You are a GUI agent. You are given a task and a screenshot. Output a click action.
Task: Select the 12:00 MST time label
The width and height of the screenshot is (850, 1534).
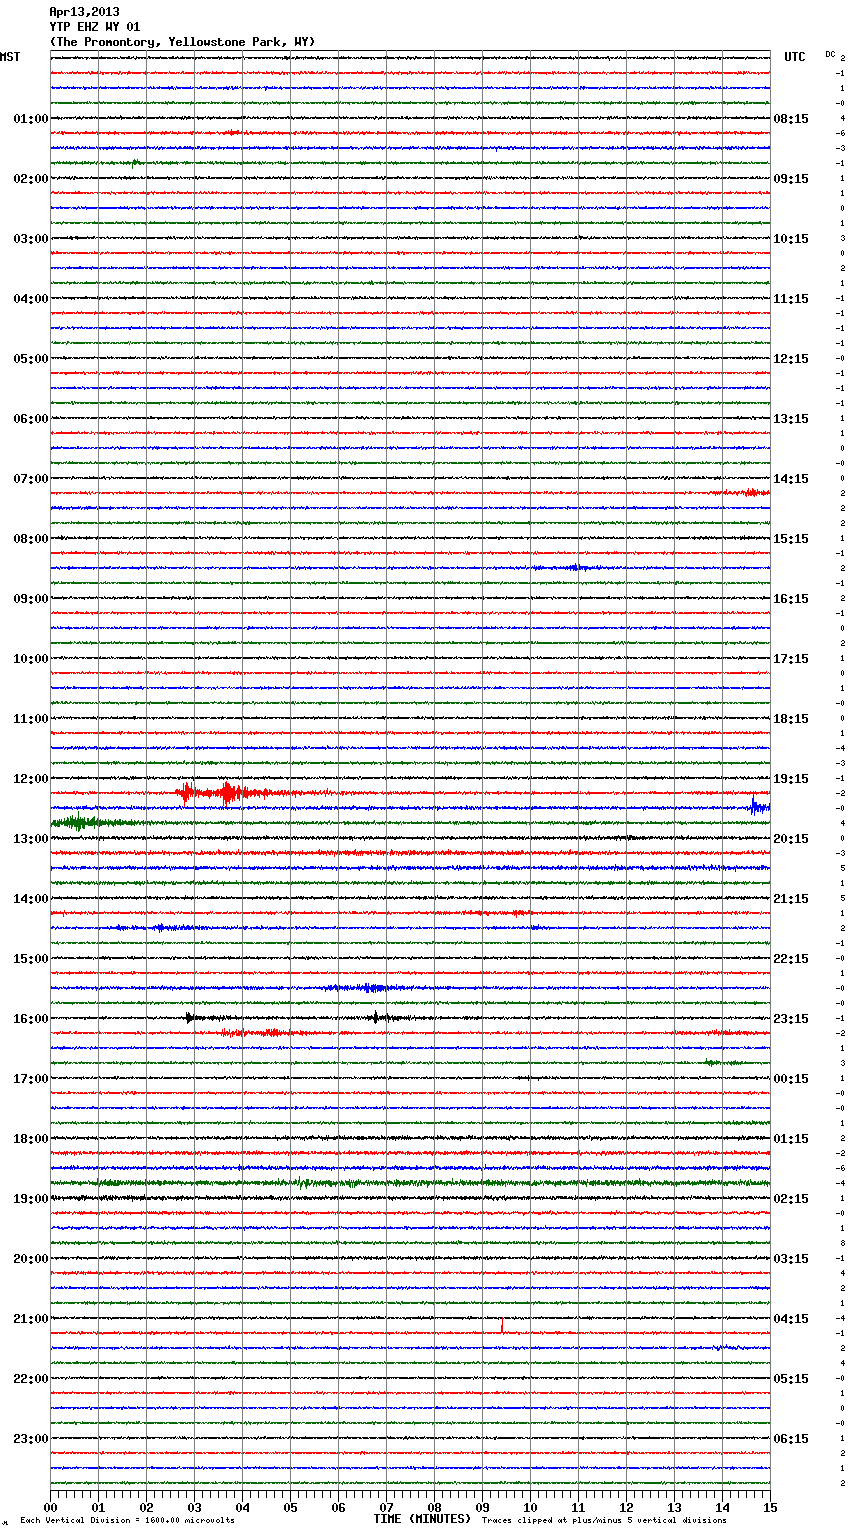[x=30, y=779]
